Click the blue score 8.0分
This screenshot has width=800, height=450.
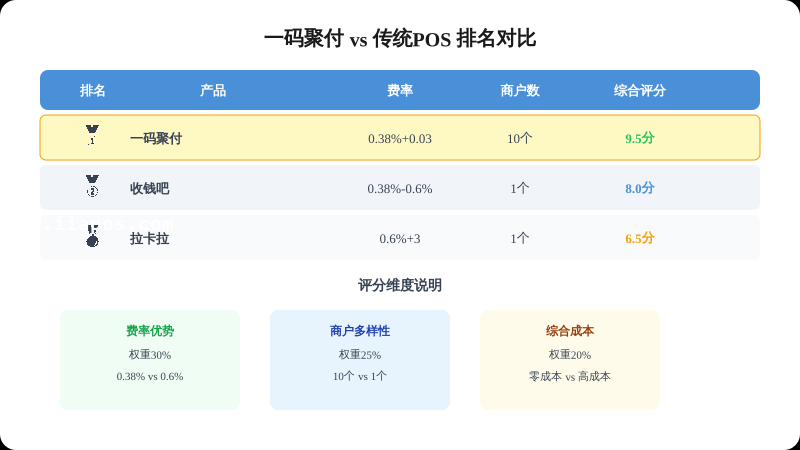tap(640, 188)
